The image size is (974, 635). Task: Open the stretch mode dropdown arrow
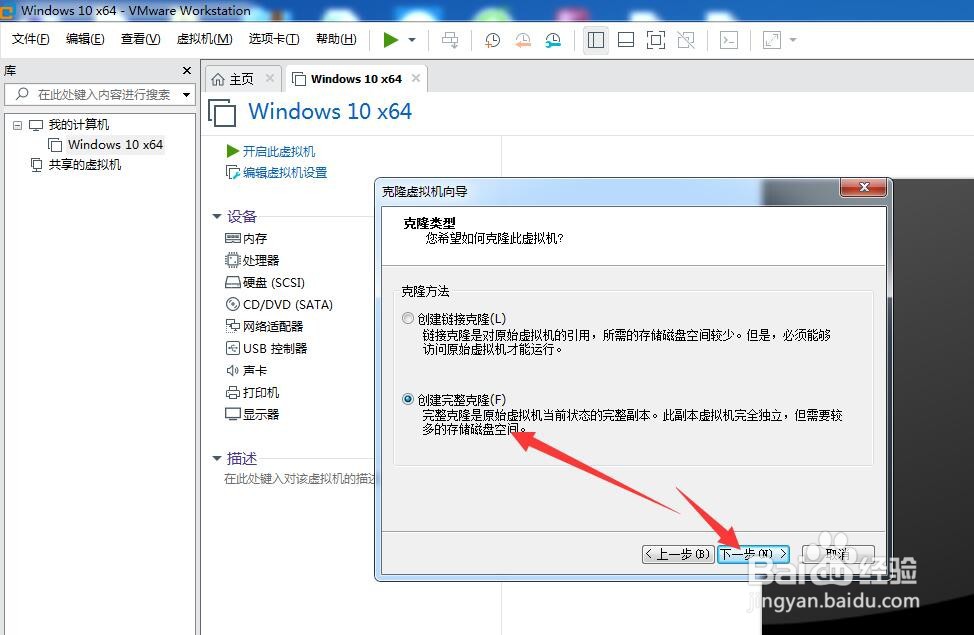[793, 40]
